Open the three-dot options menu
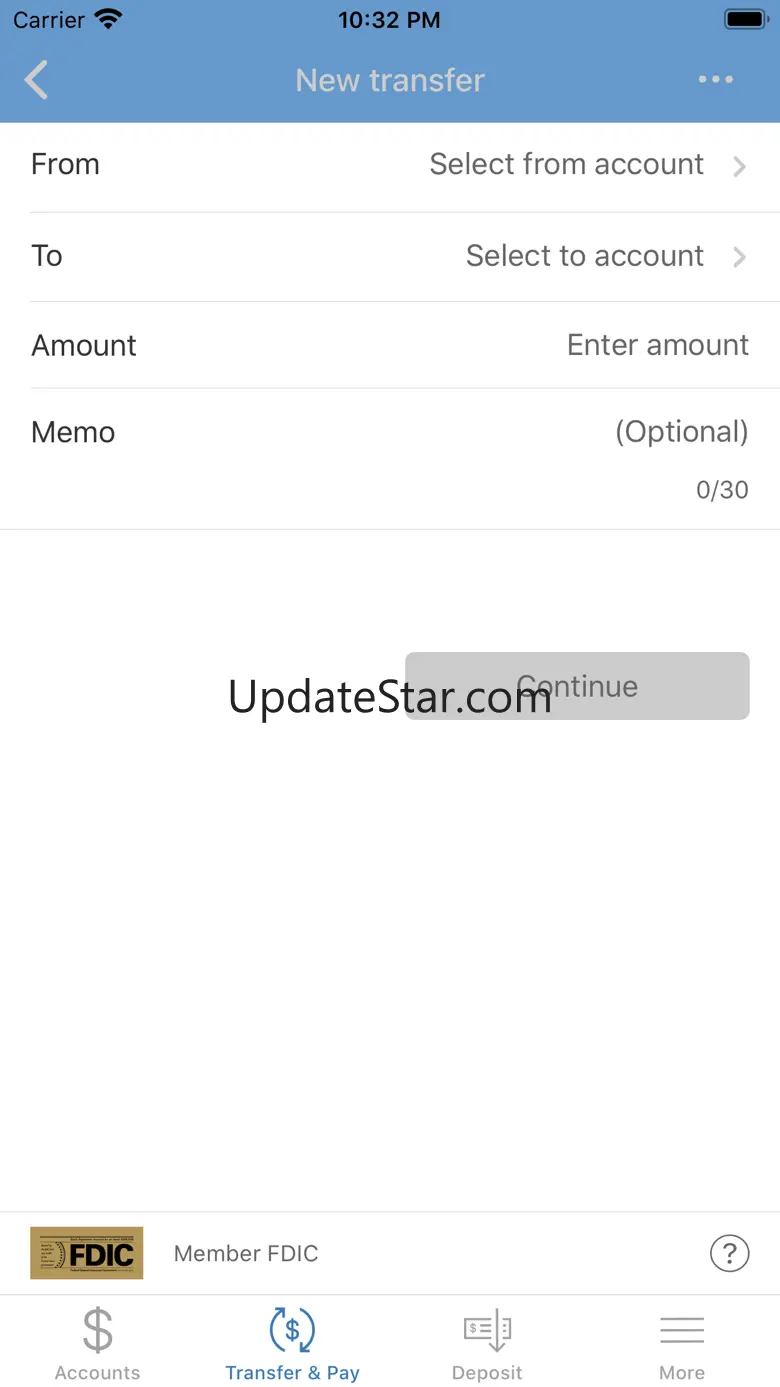 point(716,80)
